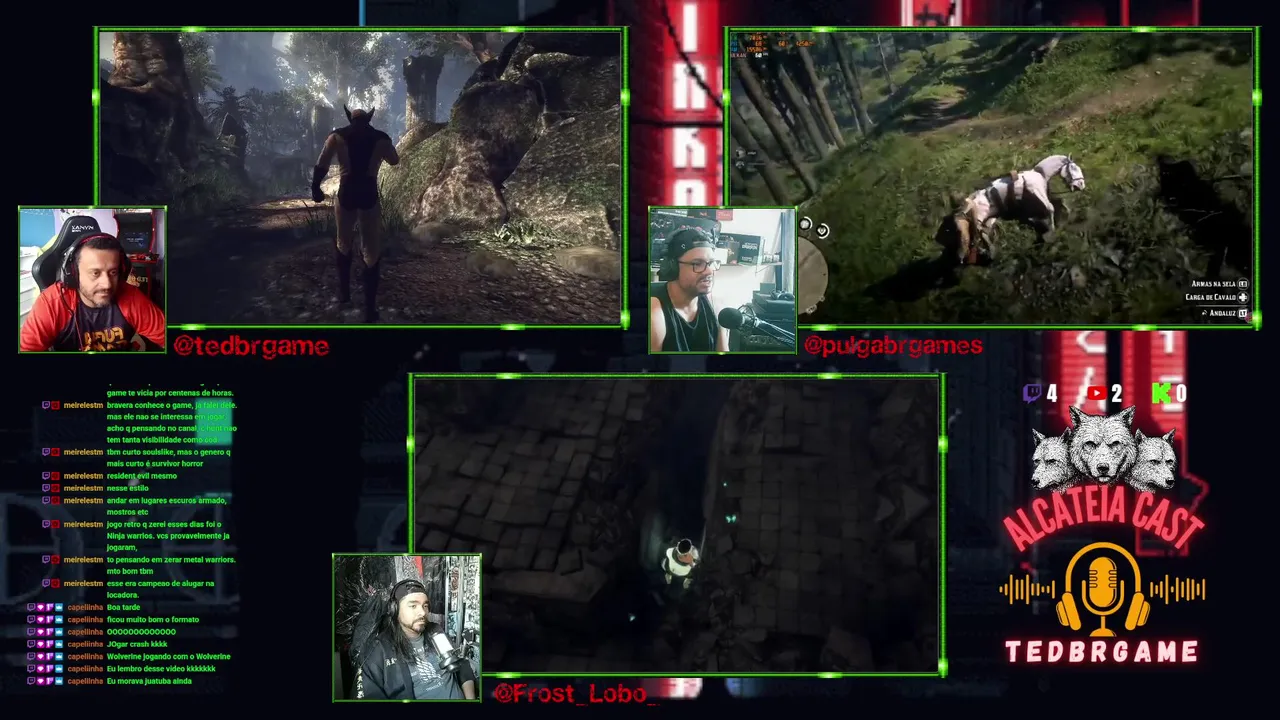Click username capeliinha on 'Boa tarde'
This screenshot has height=720, width=1280.
85,608
